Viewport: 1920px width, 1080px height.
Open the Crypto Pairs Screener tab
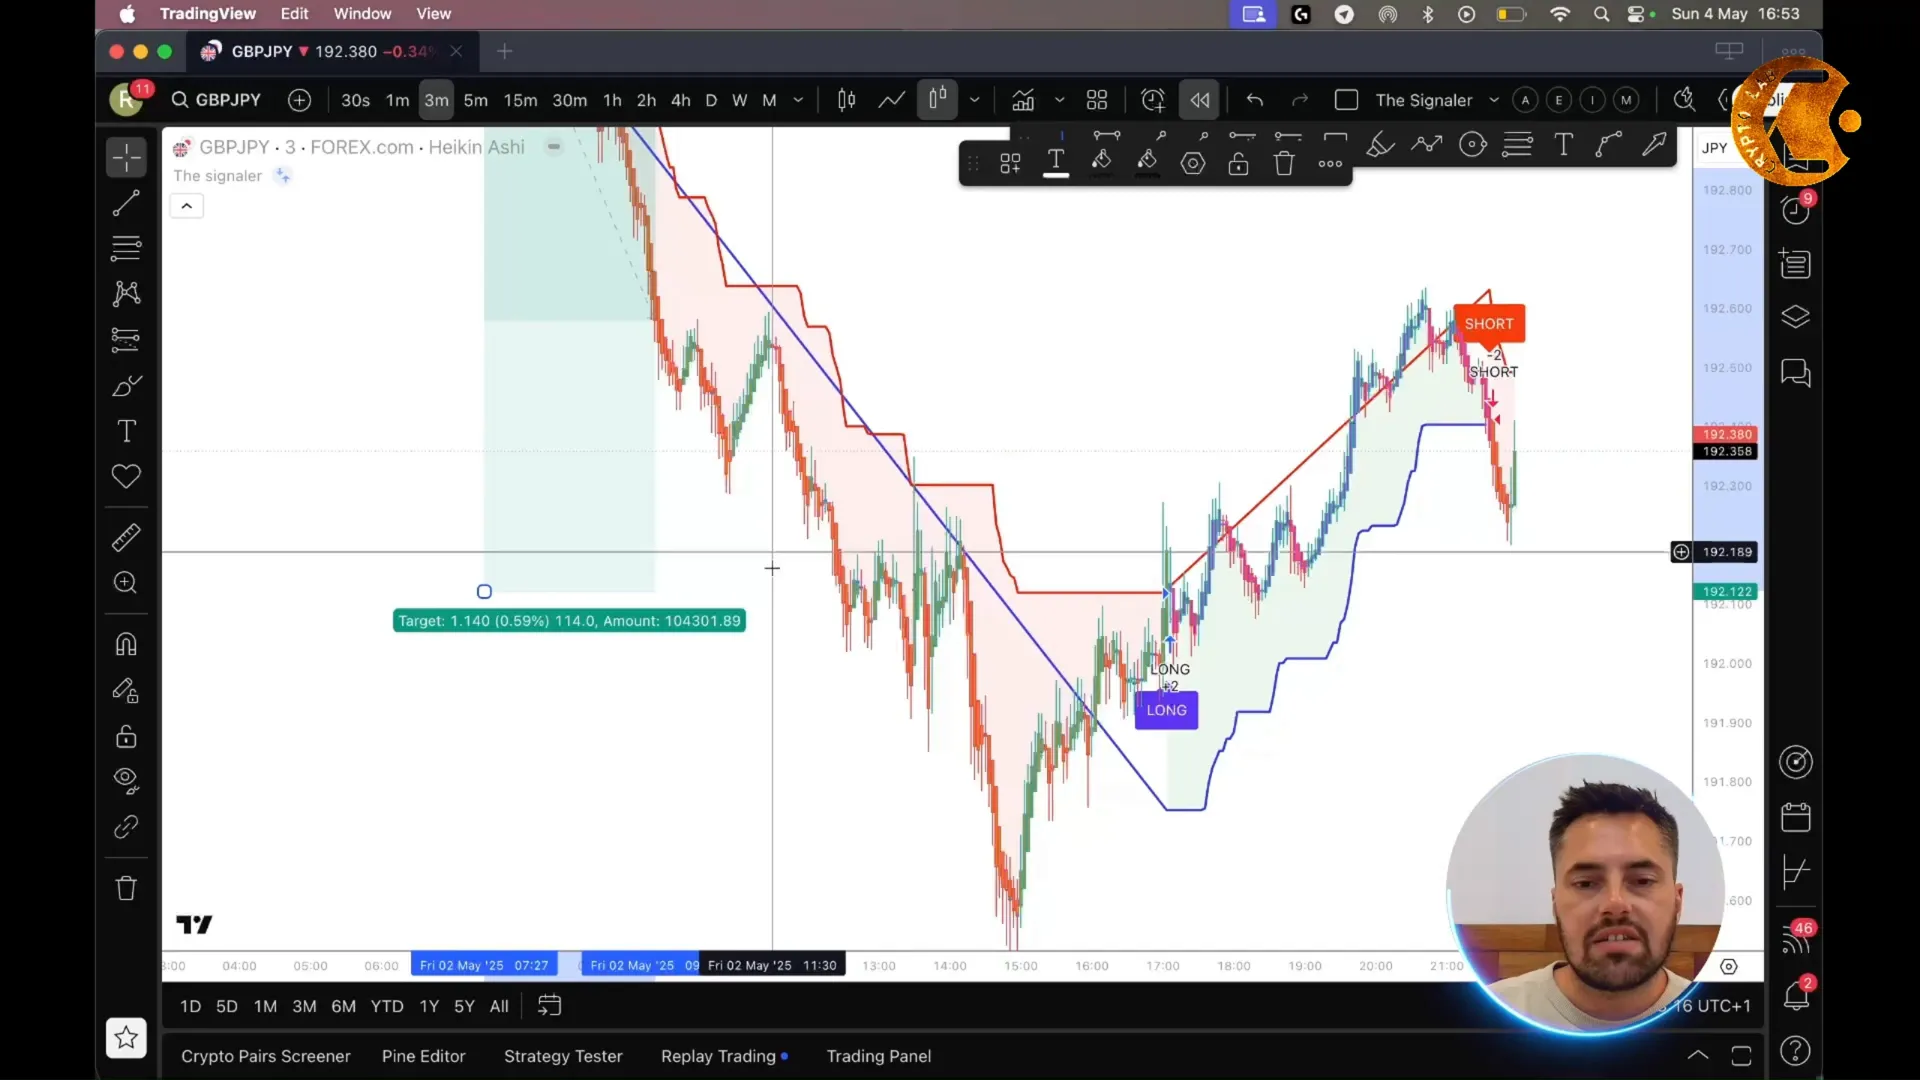pyautogui.click(x=266, y=1056)
